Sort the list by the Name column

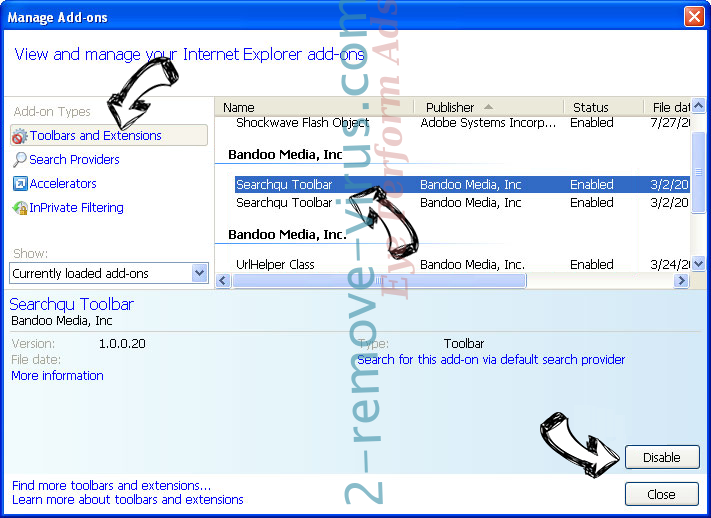coord(314,108)
